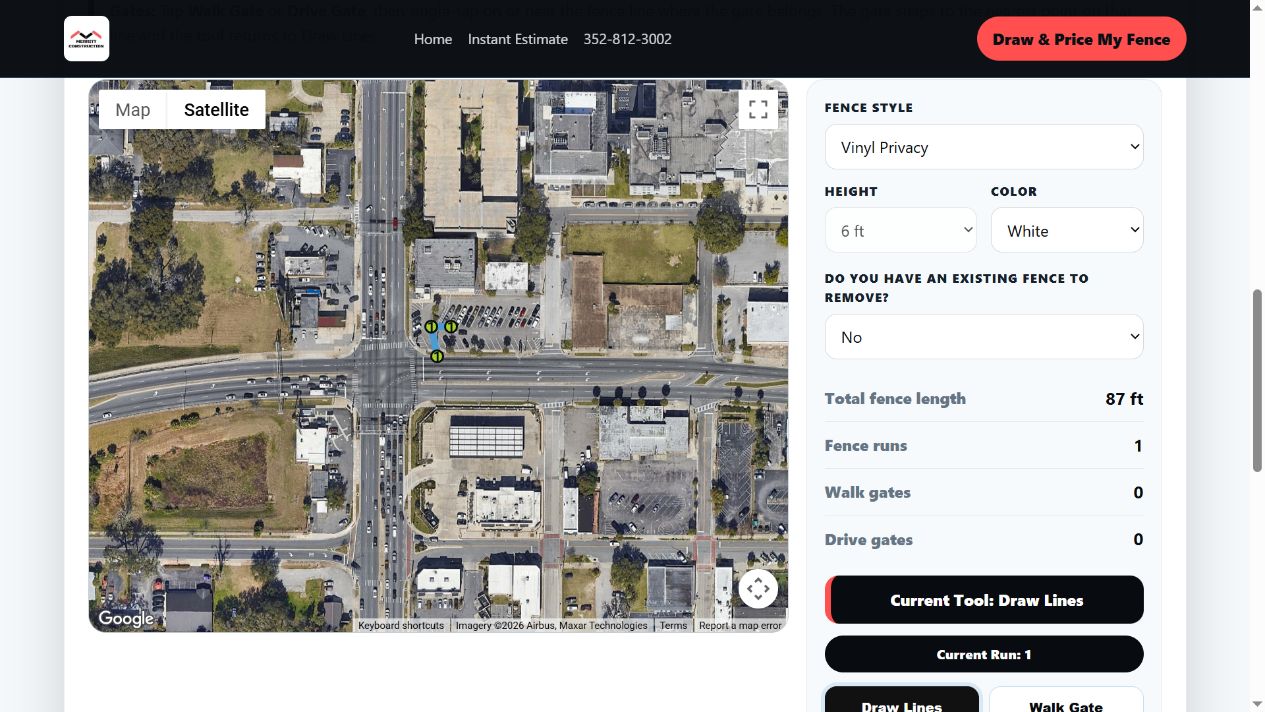The image size is (1265, 712).
Task: Click the Fence runs label
Action: (x=866, y=446)
